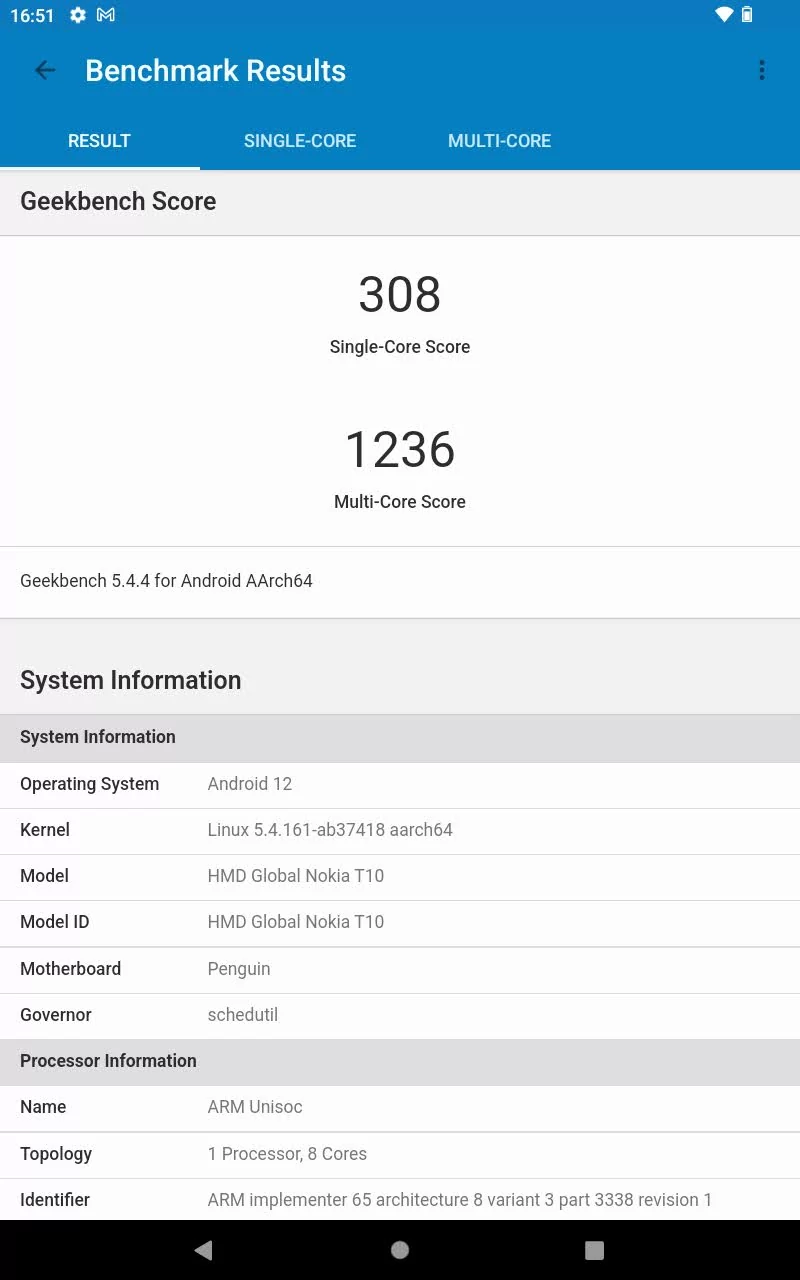Tap the processor Name label
This screenshot has height=1280, width=800.
[x=43, y=1107]
